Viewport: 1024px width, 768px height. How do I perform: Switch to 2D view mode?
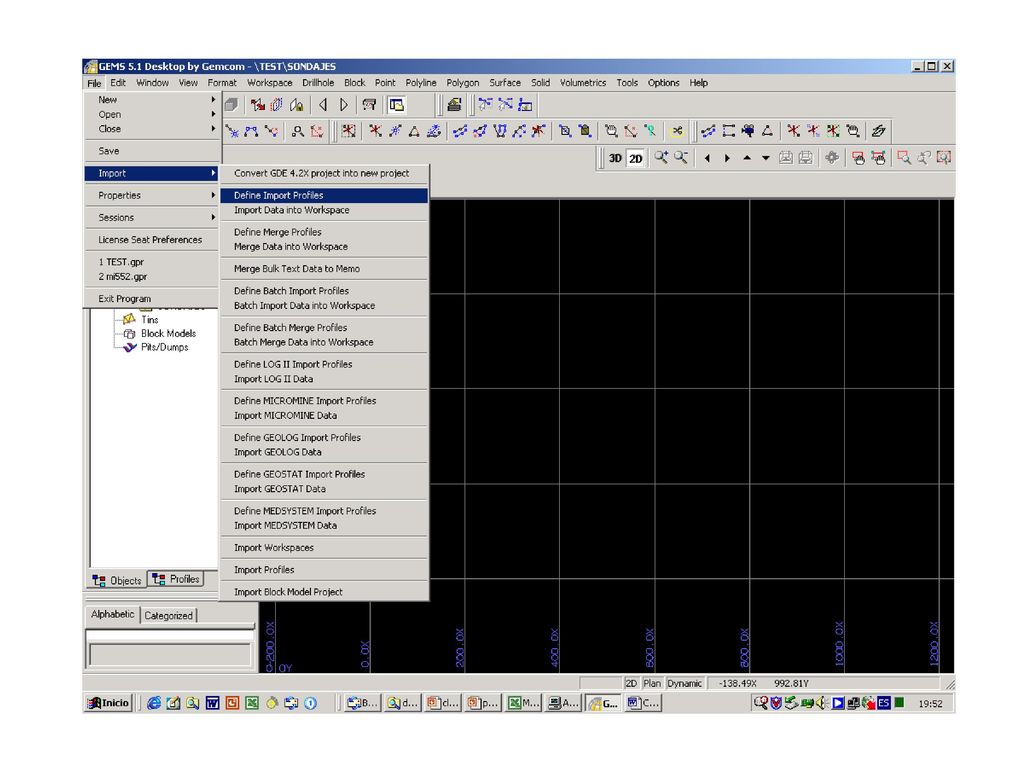tap(635, 158)
